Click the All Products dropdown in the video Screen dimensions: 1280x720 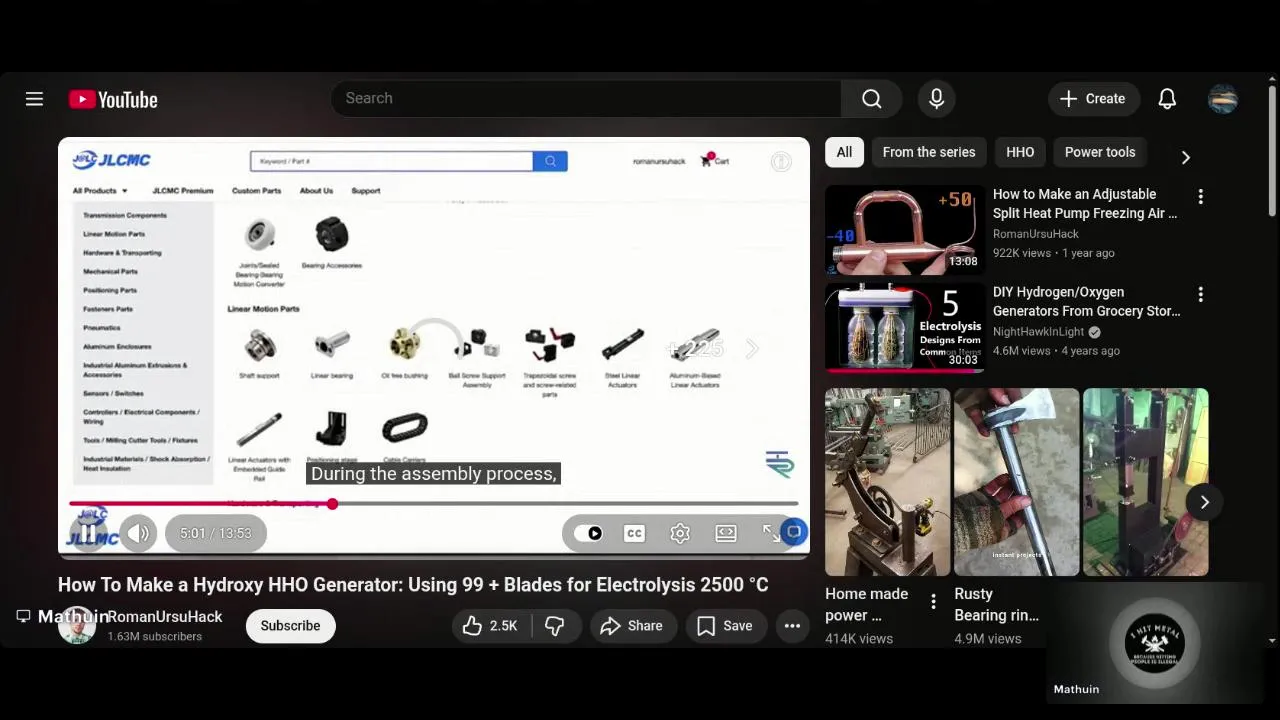[100, 191]
